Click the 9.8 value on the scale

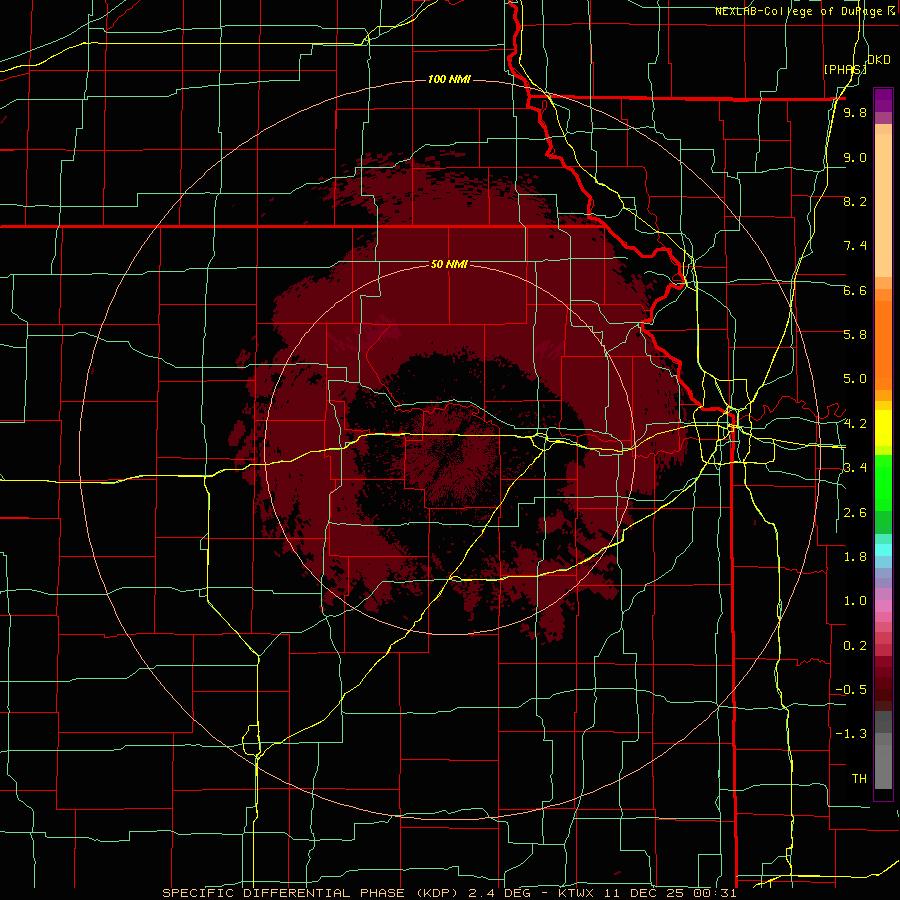pos(855,112)
